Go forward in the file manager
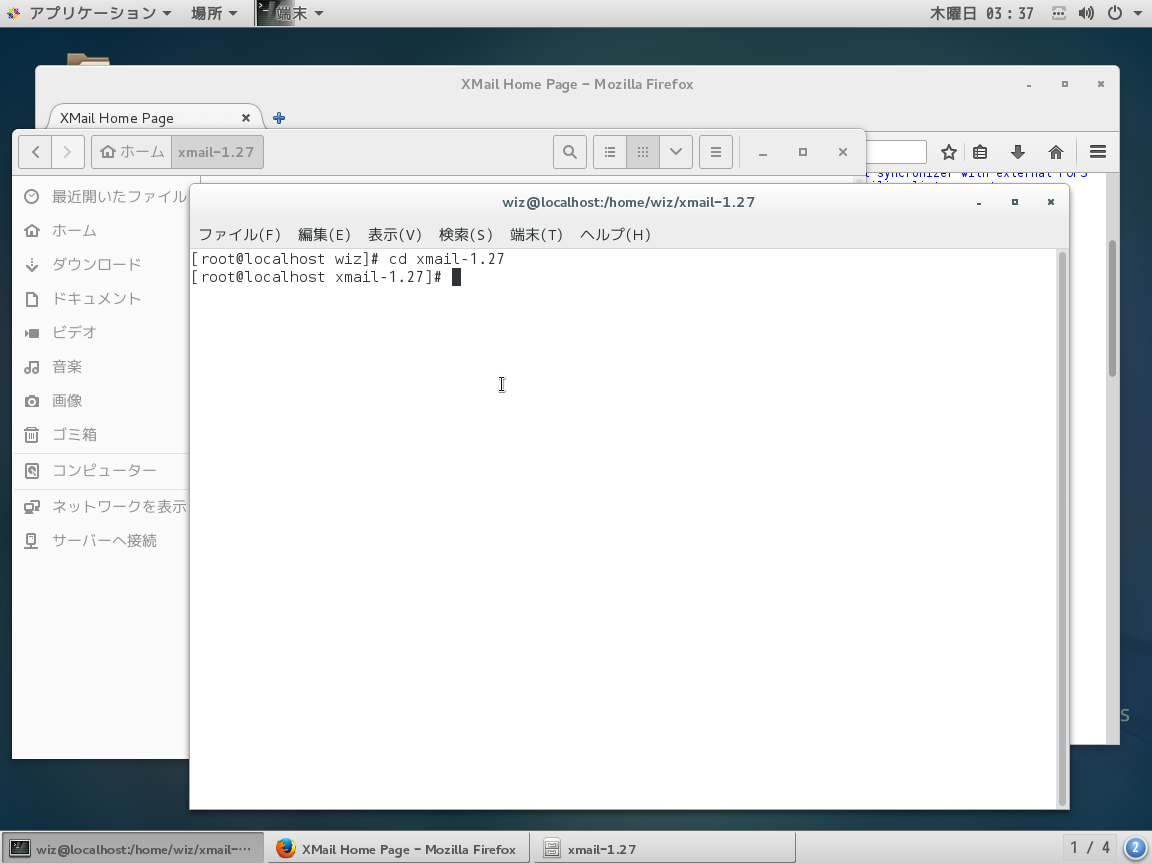1152x864 pixels. (x=68, y=152)
